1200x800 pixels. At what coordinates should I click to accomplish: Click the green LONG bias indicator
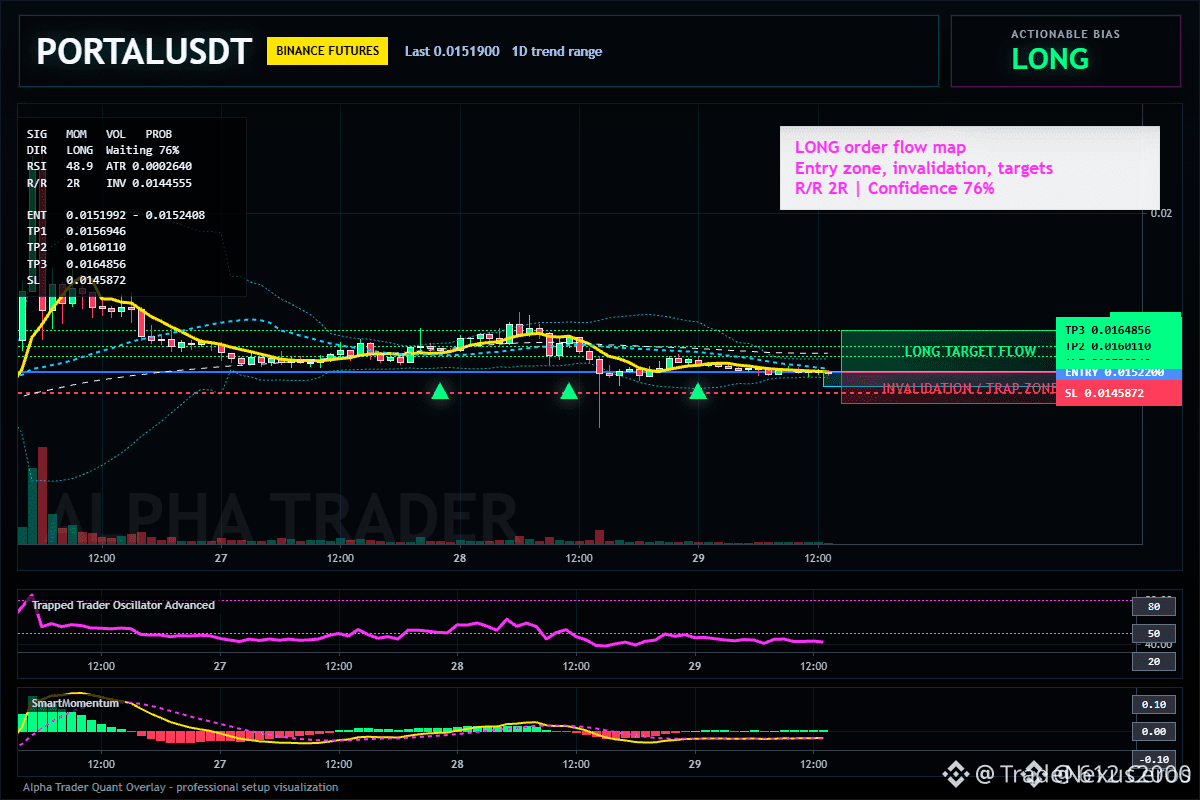[x=1050, y=59]
